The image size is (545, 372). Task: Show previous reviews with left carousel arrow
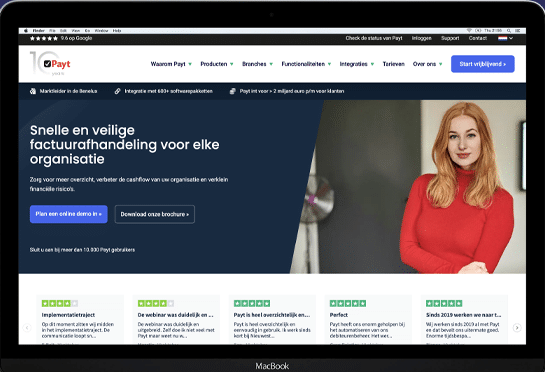coord(27,327)
